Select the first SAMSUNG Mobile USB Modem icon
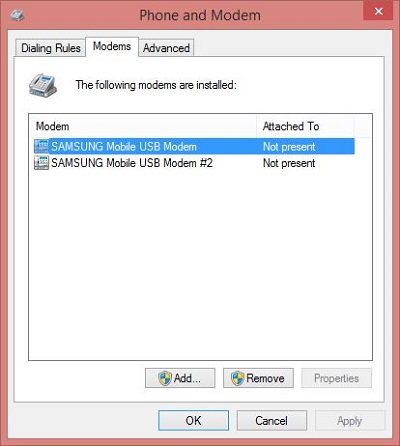400x446 pixels. [x=41, y=146]
